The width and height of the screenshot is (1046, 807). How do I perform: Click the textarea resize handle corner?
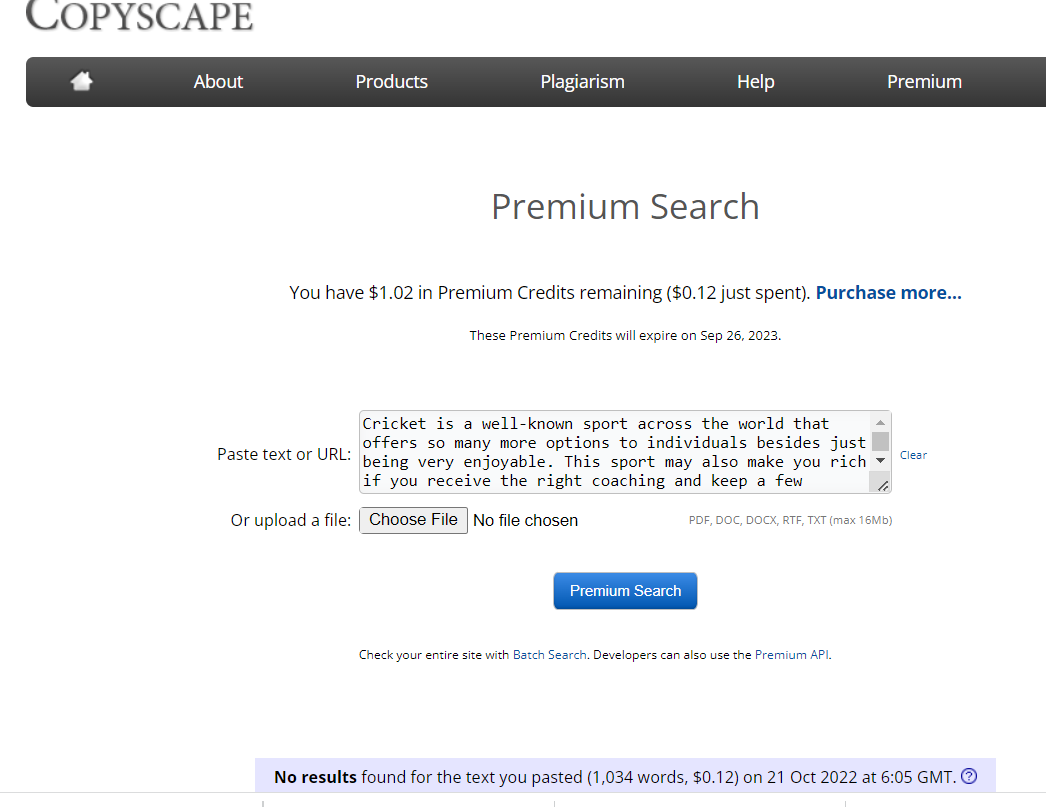(x=883, y=486)
